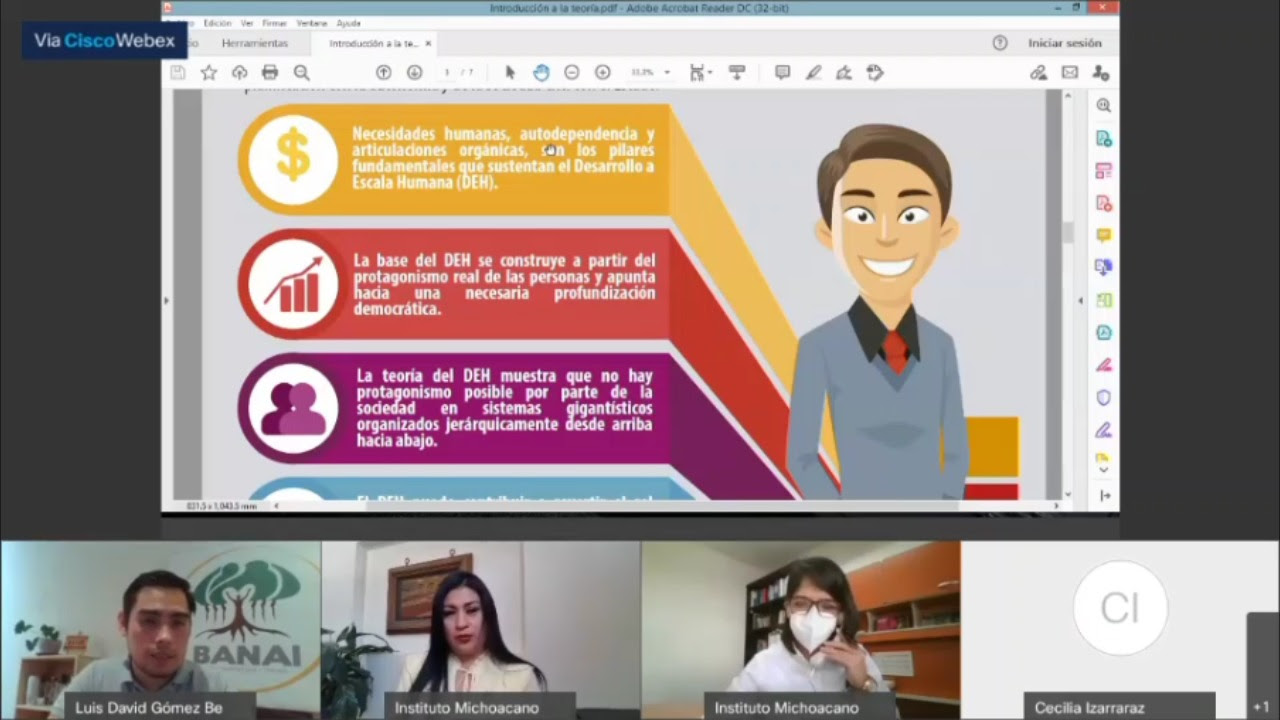Open the Edición menu
Image resolution: width=1280 pixels, height=720 pixels.
click(217, 23)
